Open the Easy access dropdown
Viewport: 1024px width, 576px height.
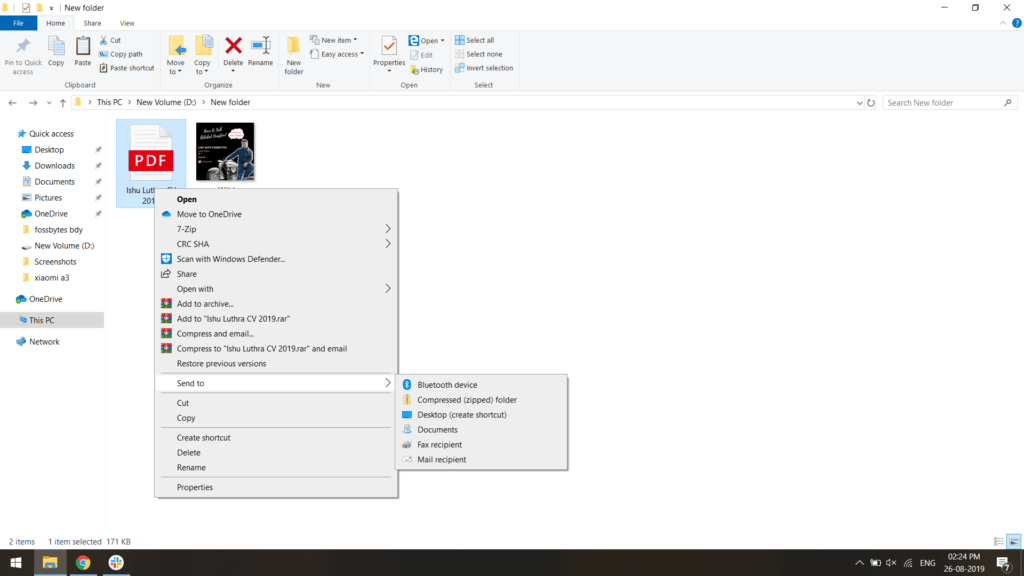pos(342,54)
